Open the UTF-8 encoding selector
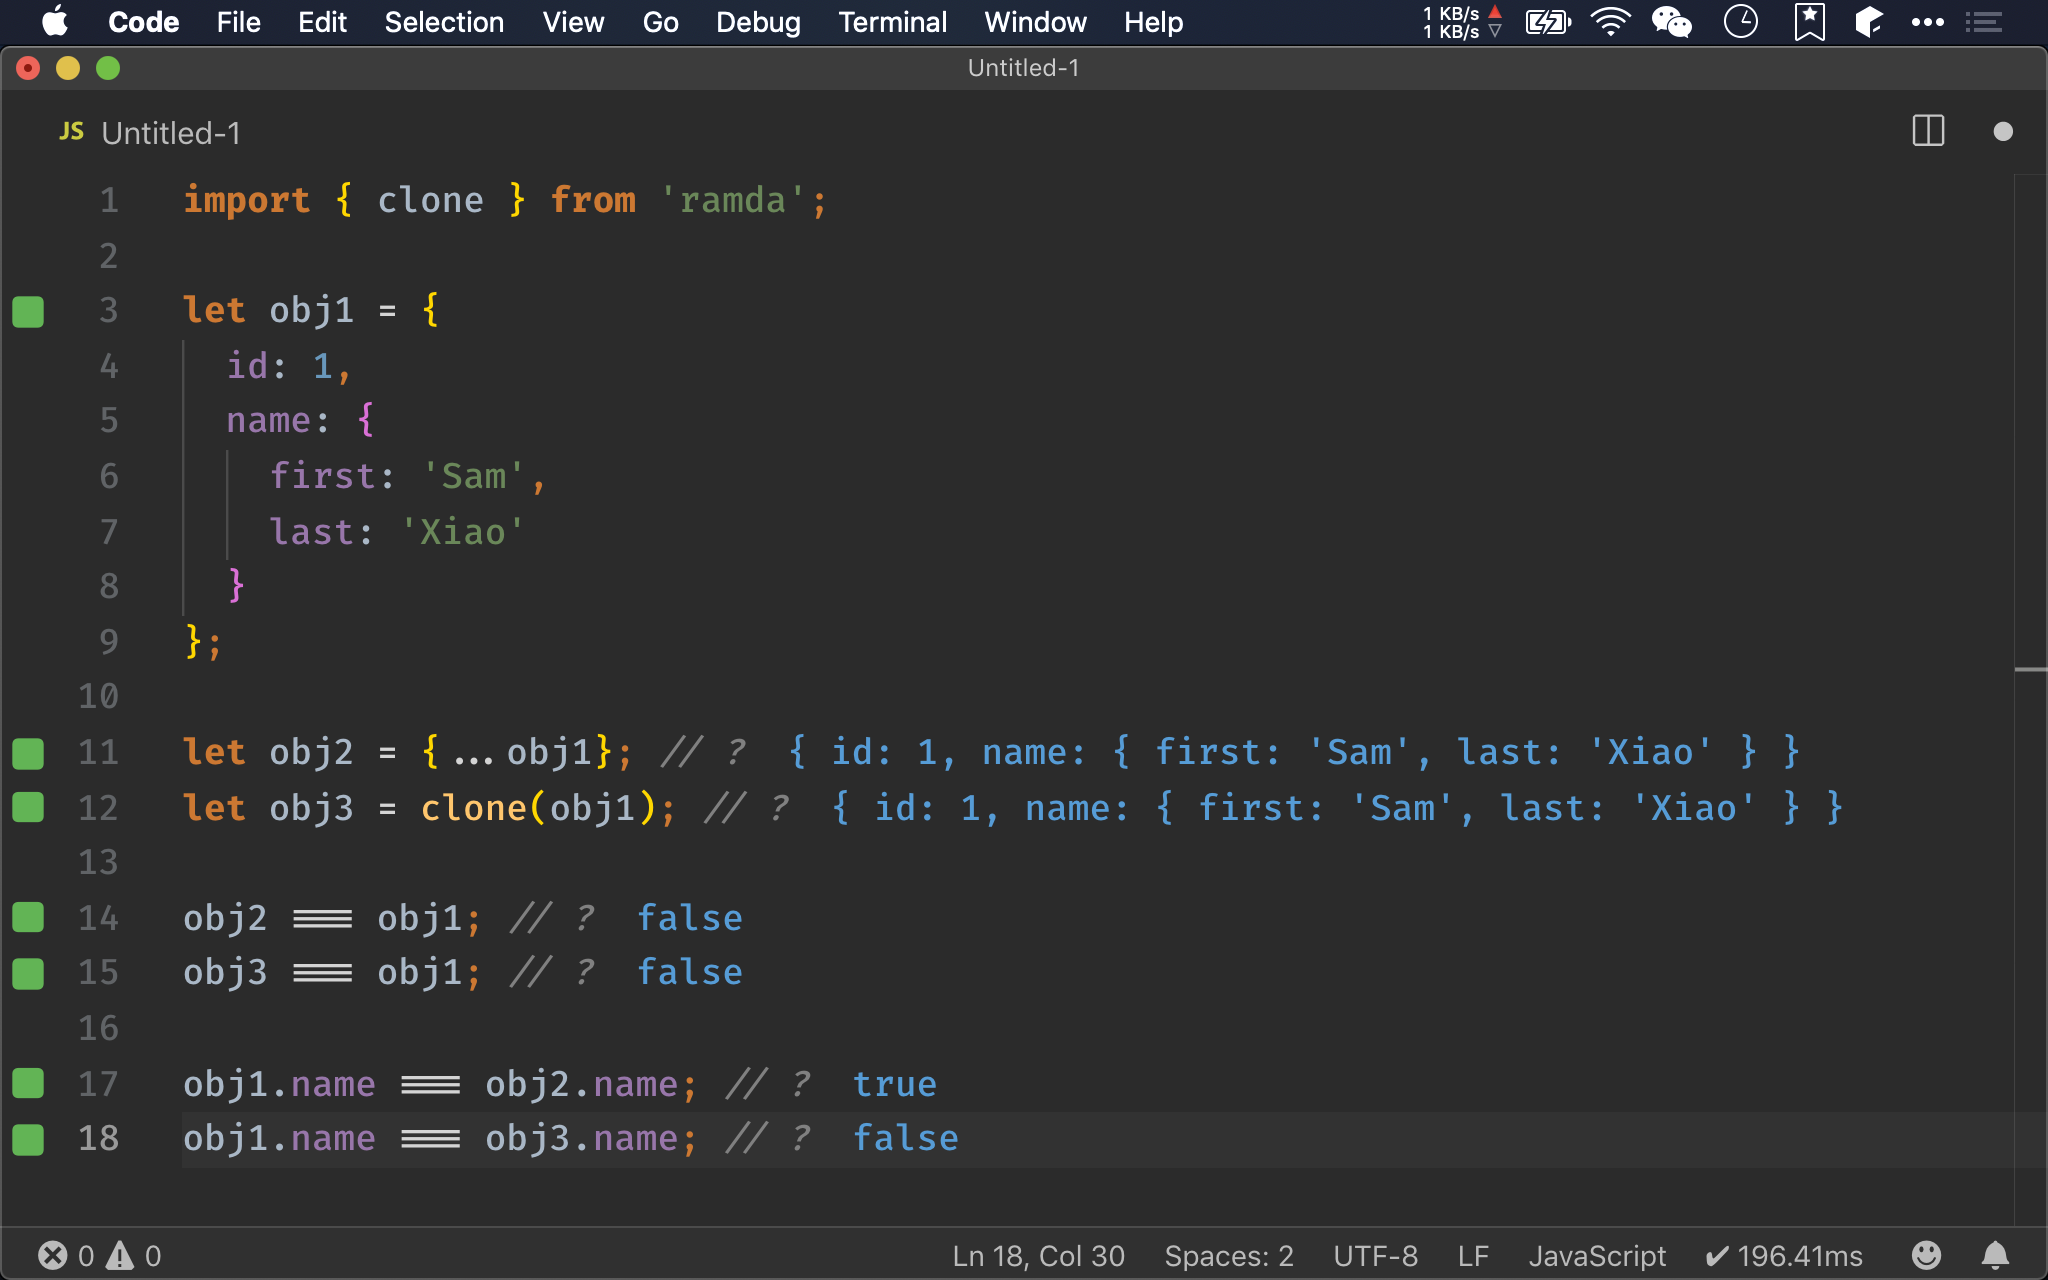Viewport: 2048px width, 1280px height. (1375, 1255)
